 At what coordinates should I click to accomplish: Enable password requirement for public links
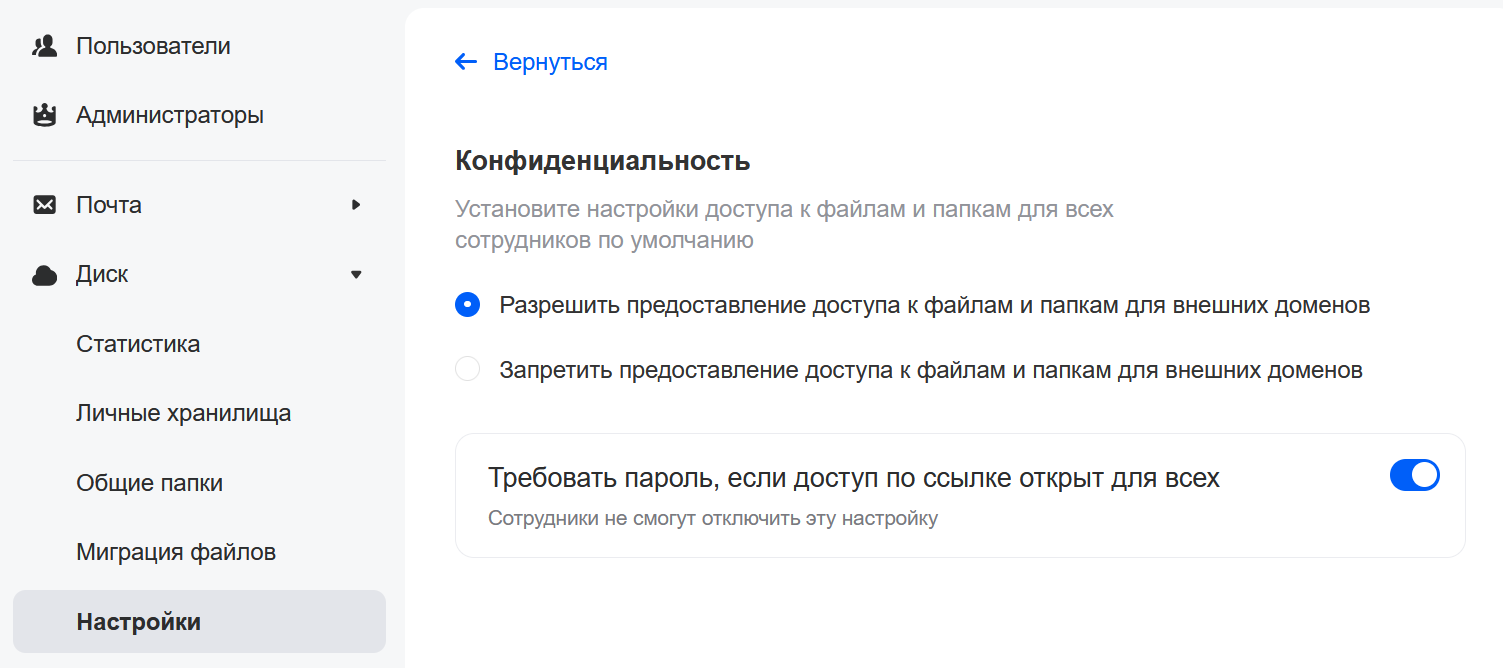tap(1414, 475)
